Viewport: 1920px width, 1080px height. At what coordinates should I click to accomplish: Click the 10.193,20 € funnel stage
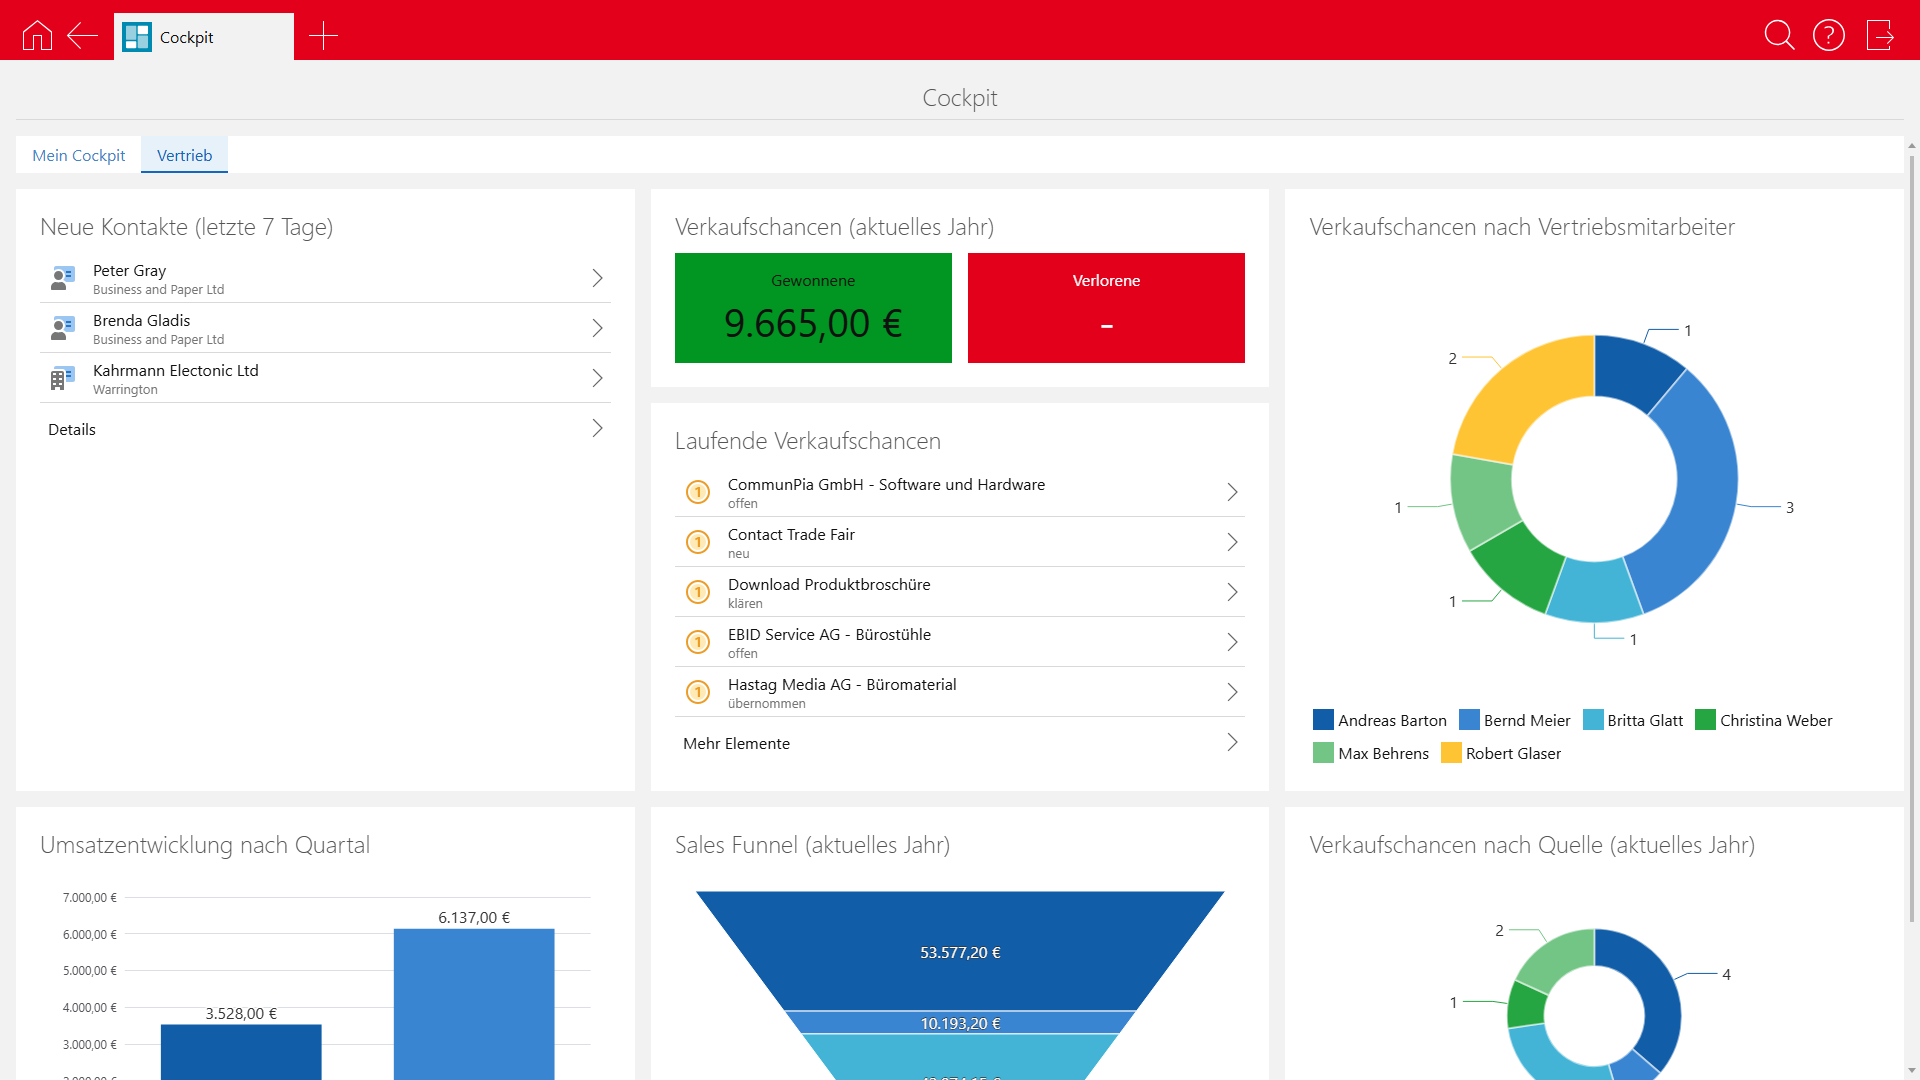point(960,1022)
